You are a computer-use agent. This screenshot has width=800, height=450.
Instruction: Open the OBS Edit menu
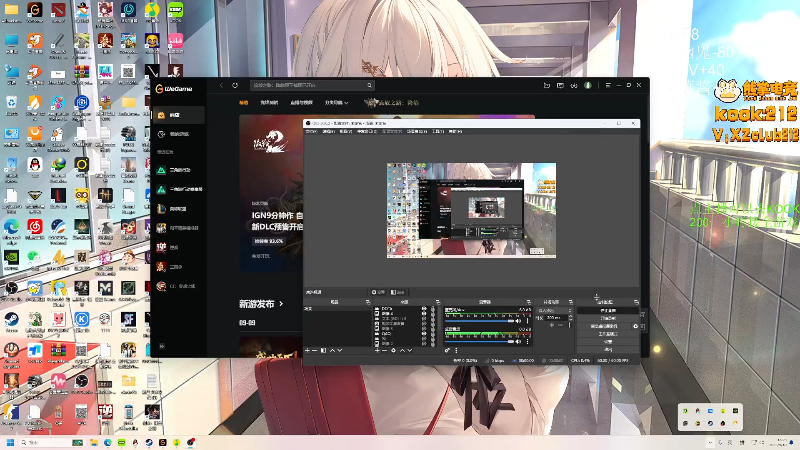point(329,131)
